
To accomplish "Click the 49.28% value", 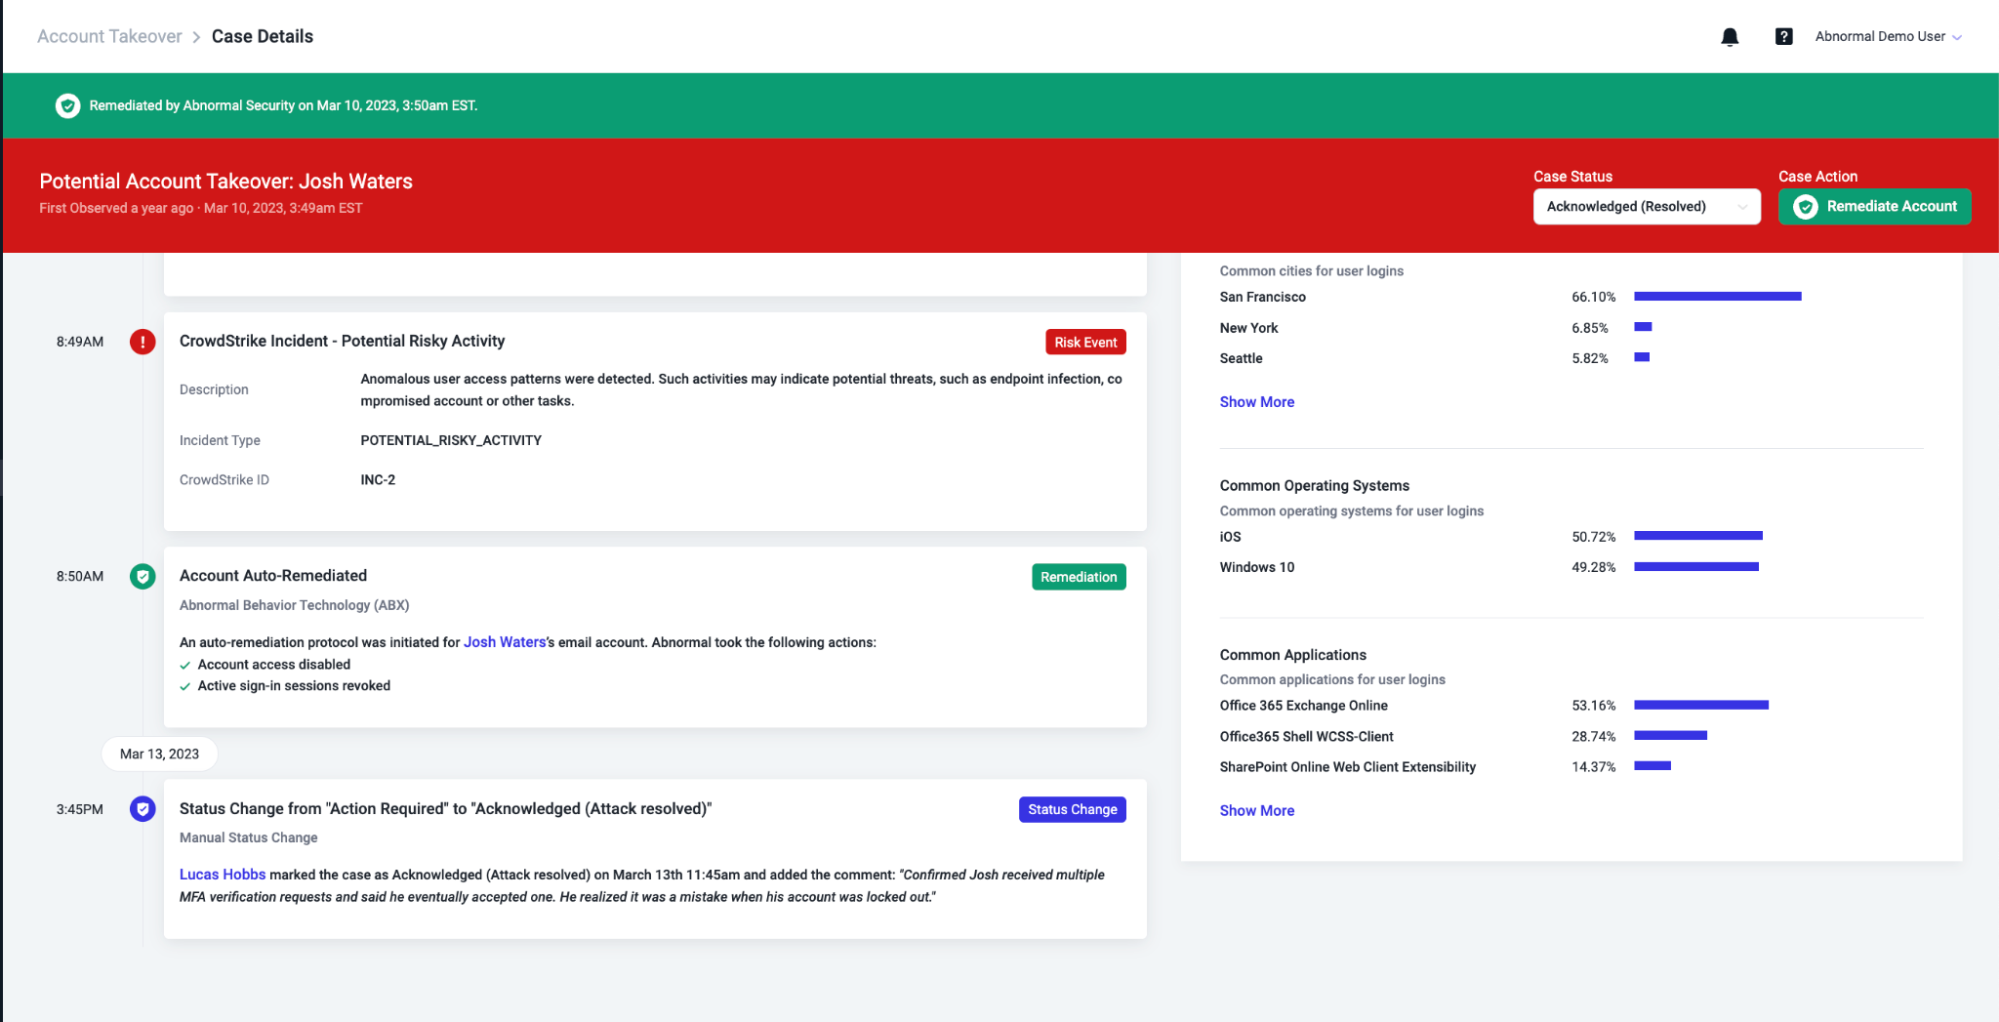I will pyautogui.click(x=1593, y=567).
